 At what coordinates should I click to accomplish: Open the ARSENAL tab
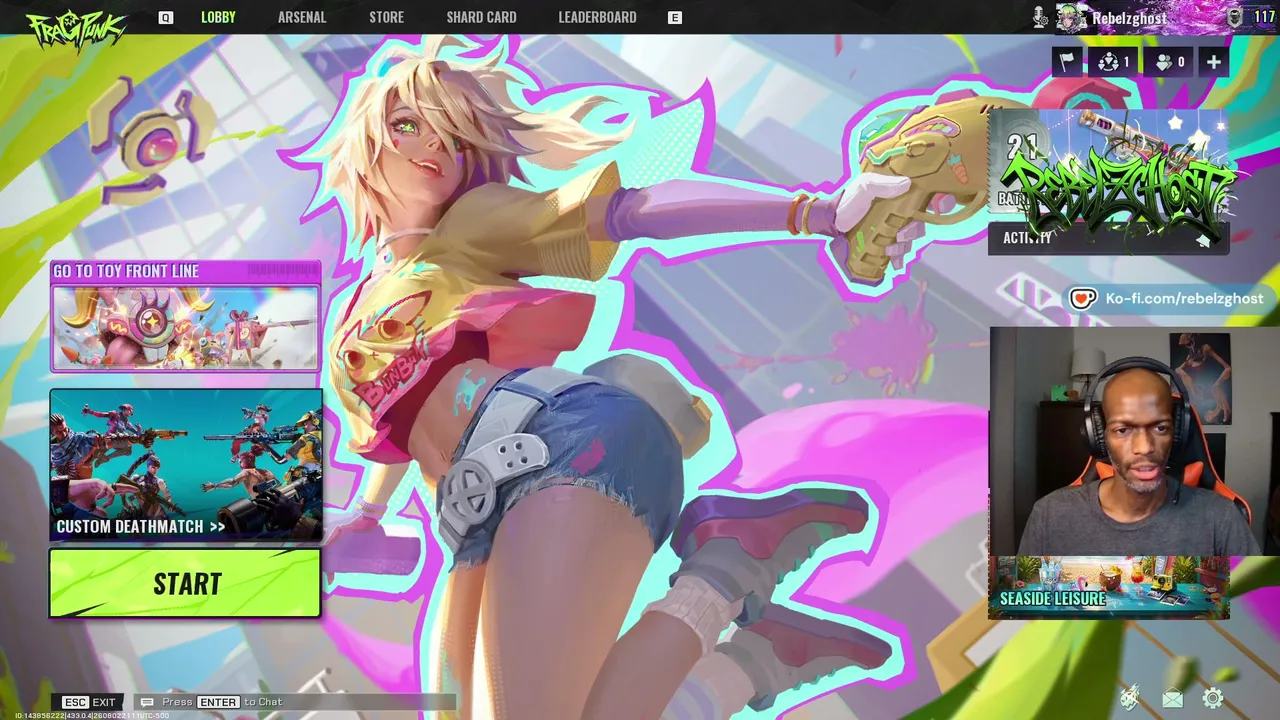coord(302,17)
